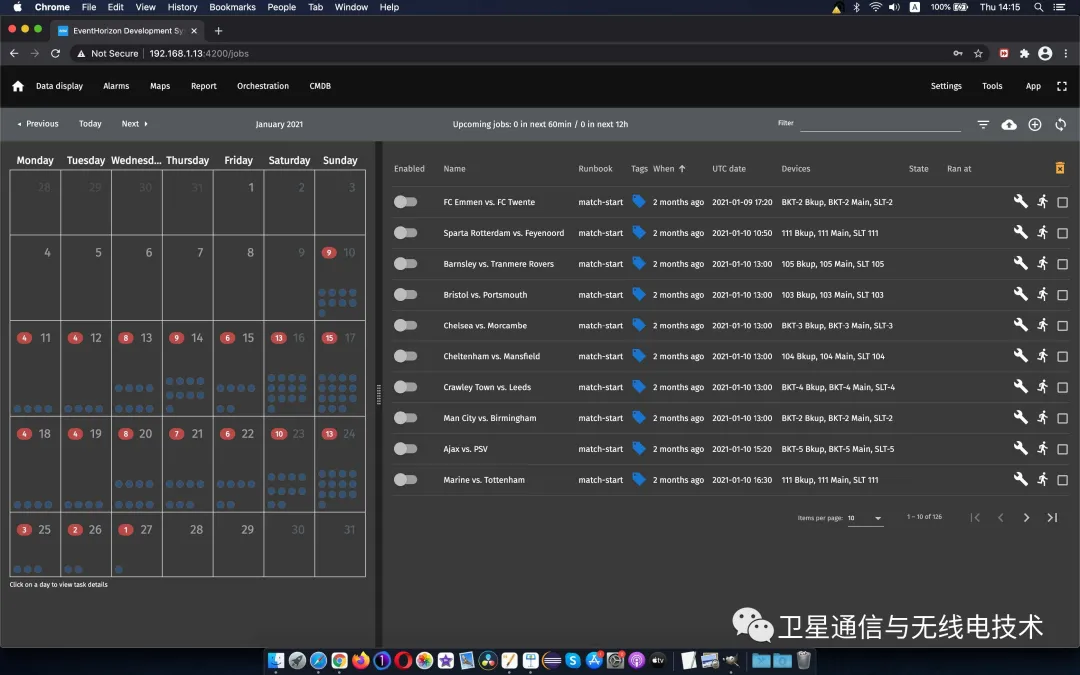Select checkbox for Cheltenham vs. Mansfield row
This screenshot has width=1080, height=675.
(x=1062, y=357)
